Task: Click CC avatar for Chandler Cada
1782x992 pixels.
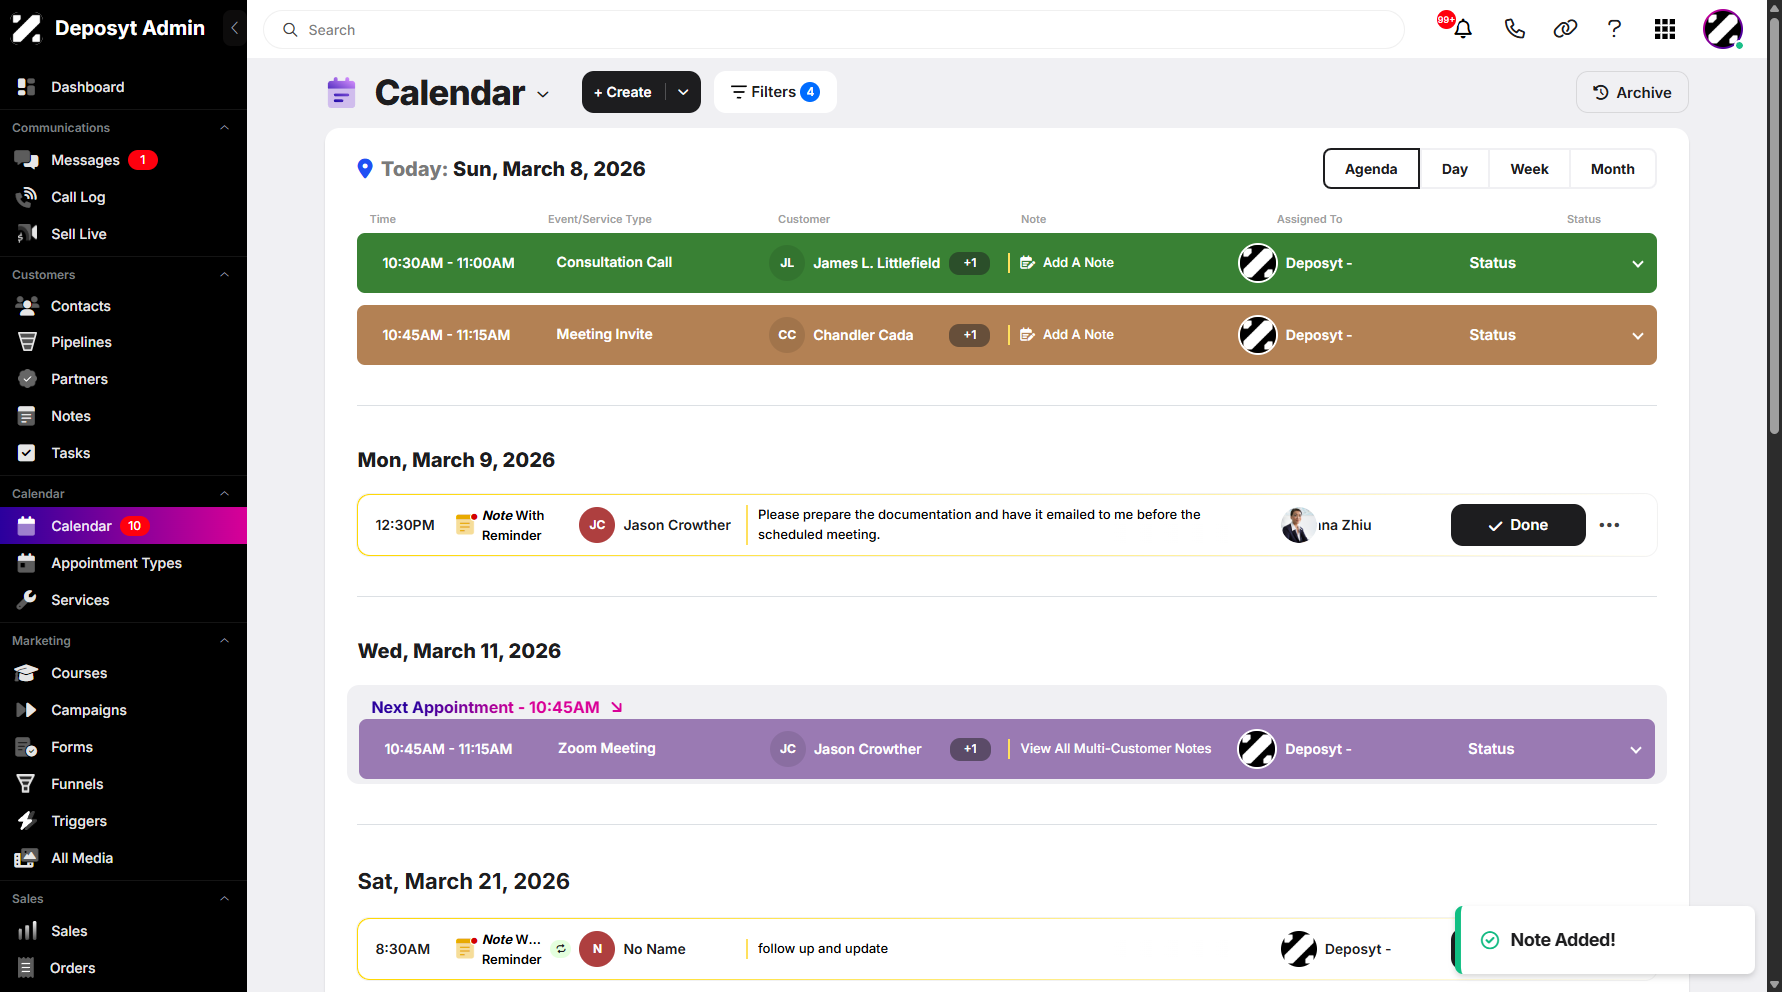Action: (787, 335)
